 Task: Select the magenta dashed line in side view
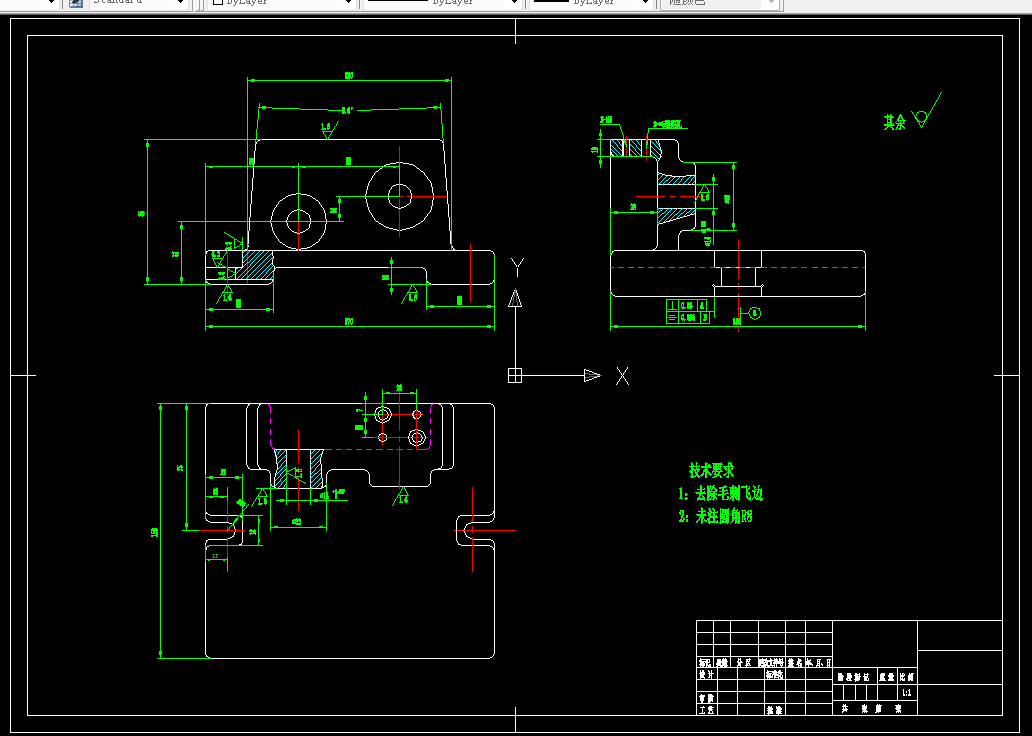pyautogui.click(x=737, y=267)
